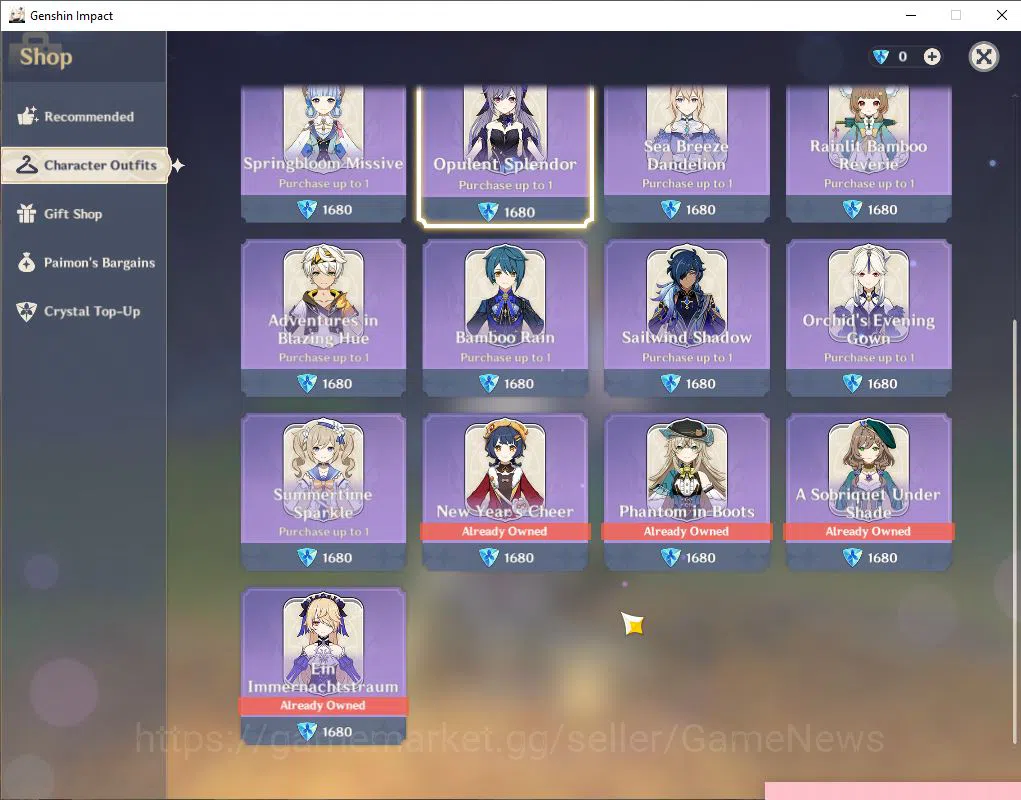Click the crystal balance icon at top
The image size is (1021, 800).
click(x=880, y=57)
